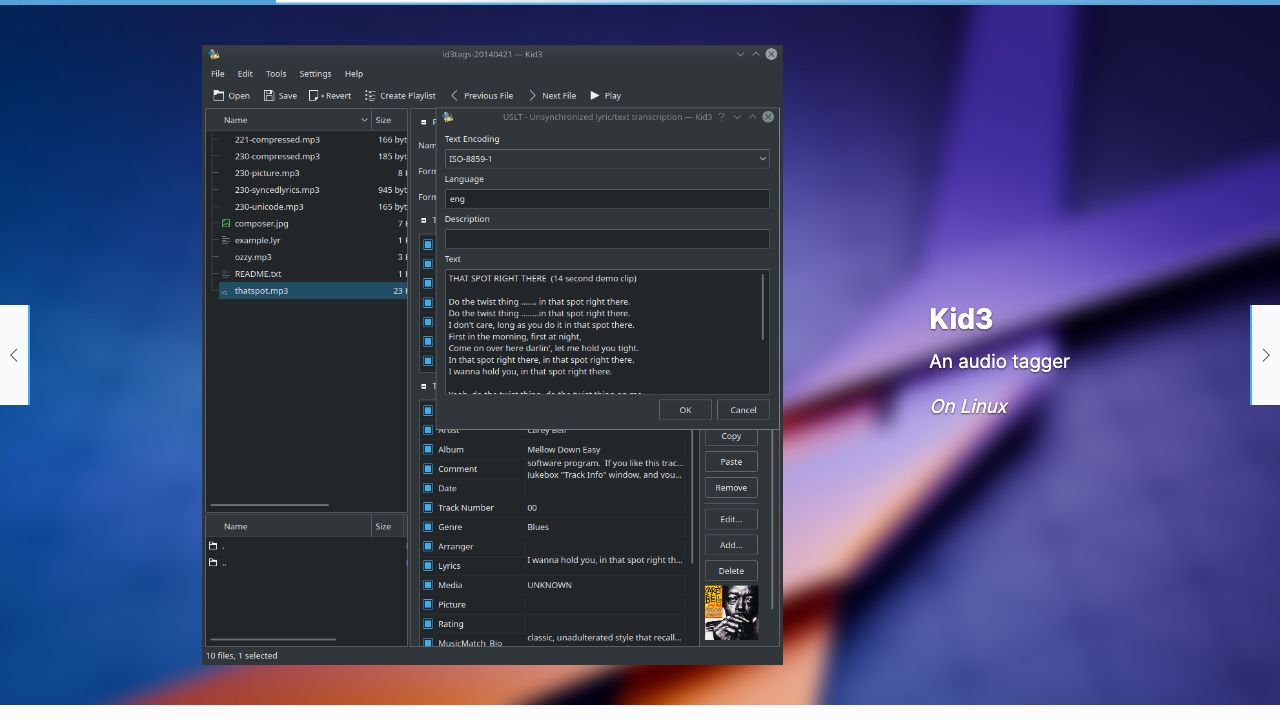Click the sort chevron in file list Name header

364,120
